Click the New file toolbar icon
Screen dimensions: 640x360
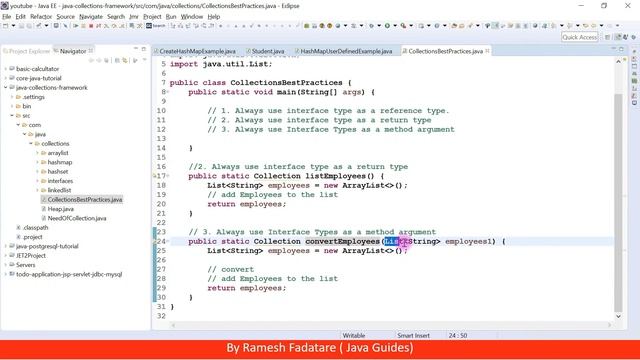pyautogui.click(x=5, y=26)
